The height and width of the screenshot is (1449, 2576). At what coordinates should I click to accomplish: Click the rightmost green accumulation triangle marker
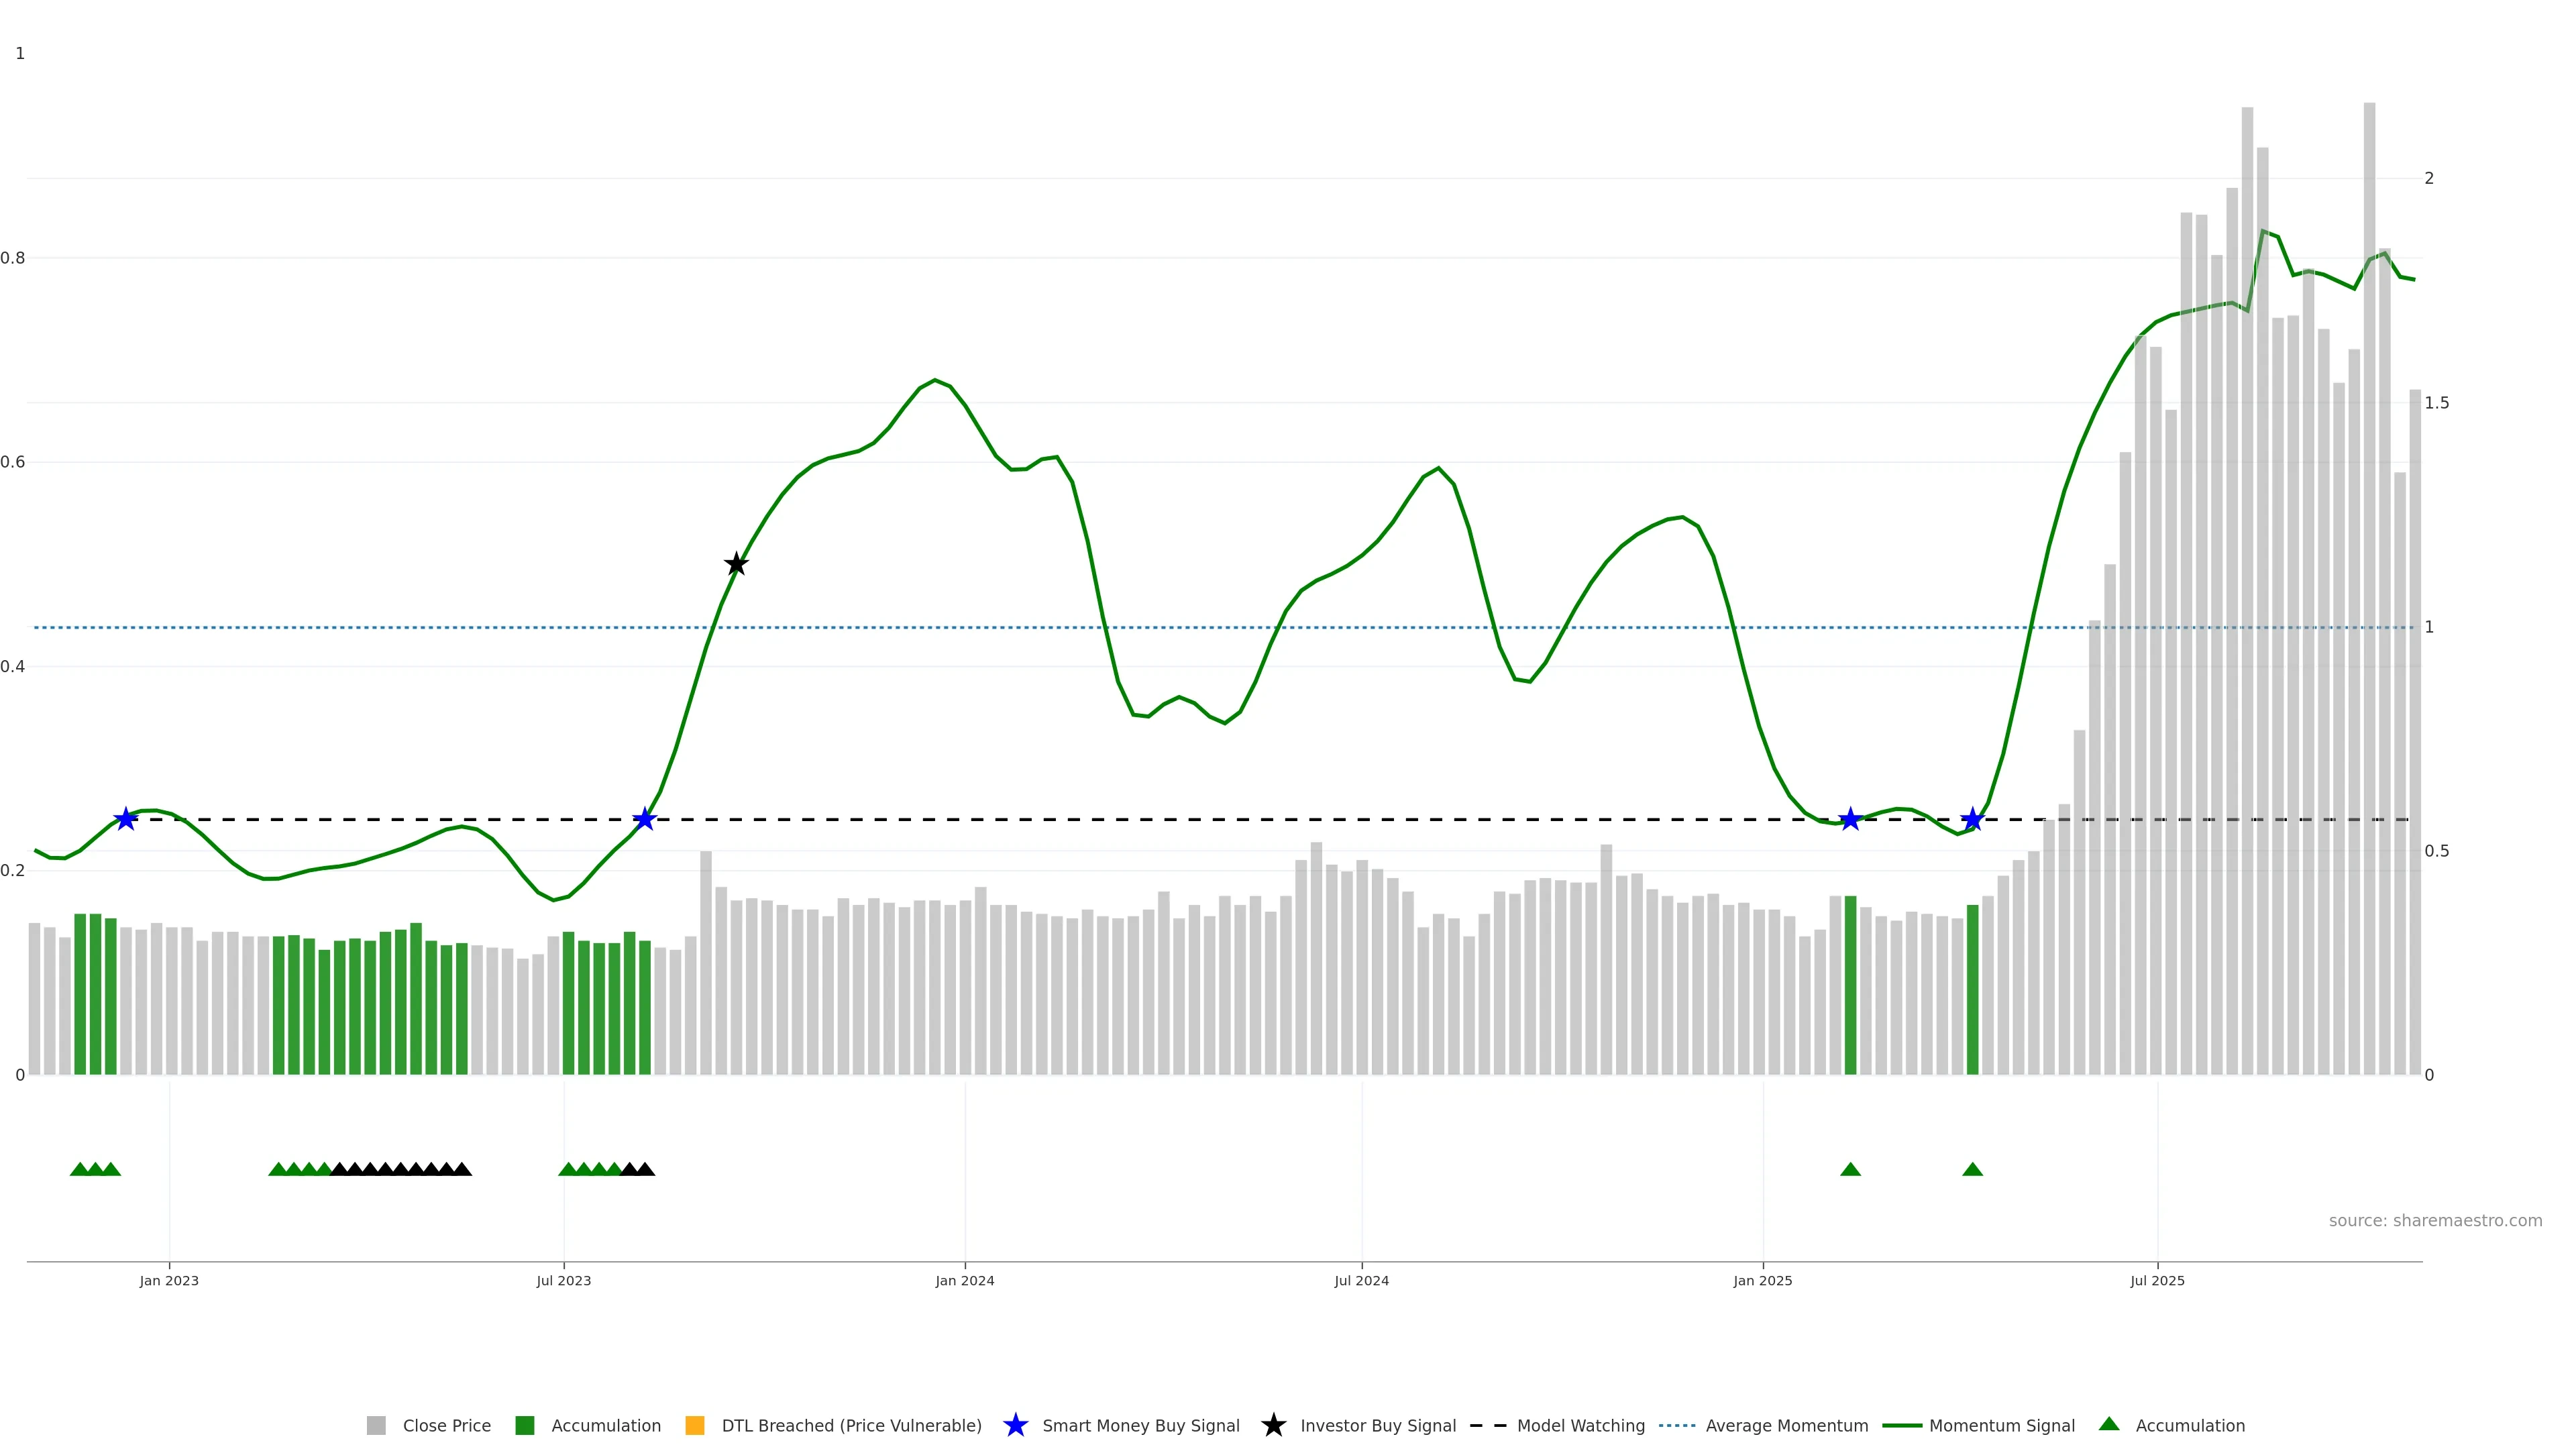[1972, 1169]
